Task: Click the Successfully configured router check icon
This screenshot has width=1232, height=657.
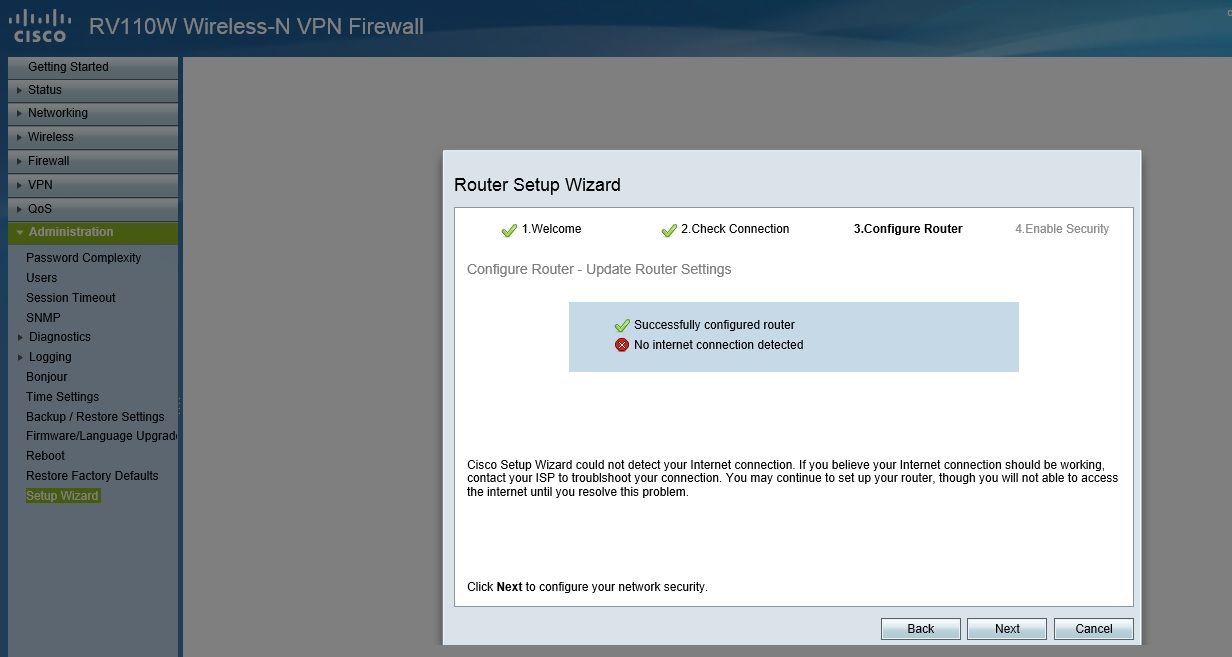Action: pos(622,325)
